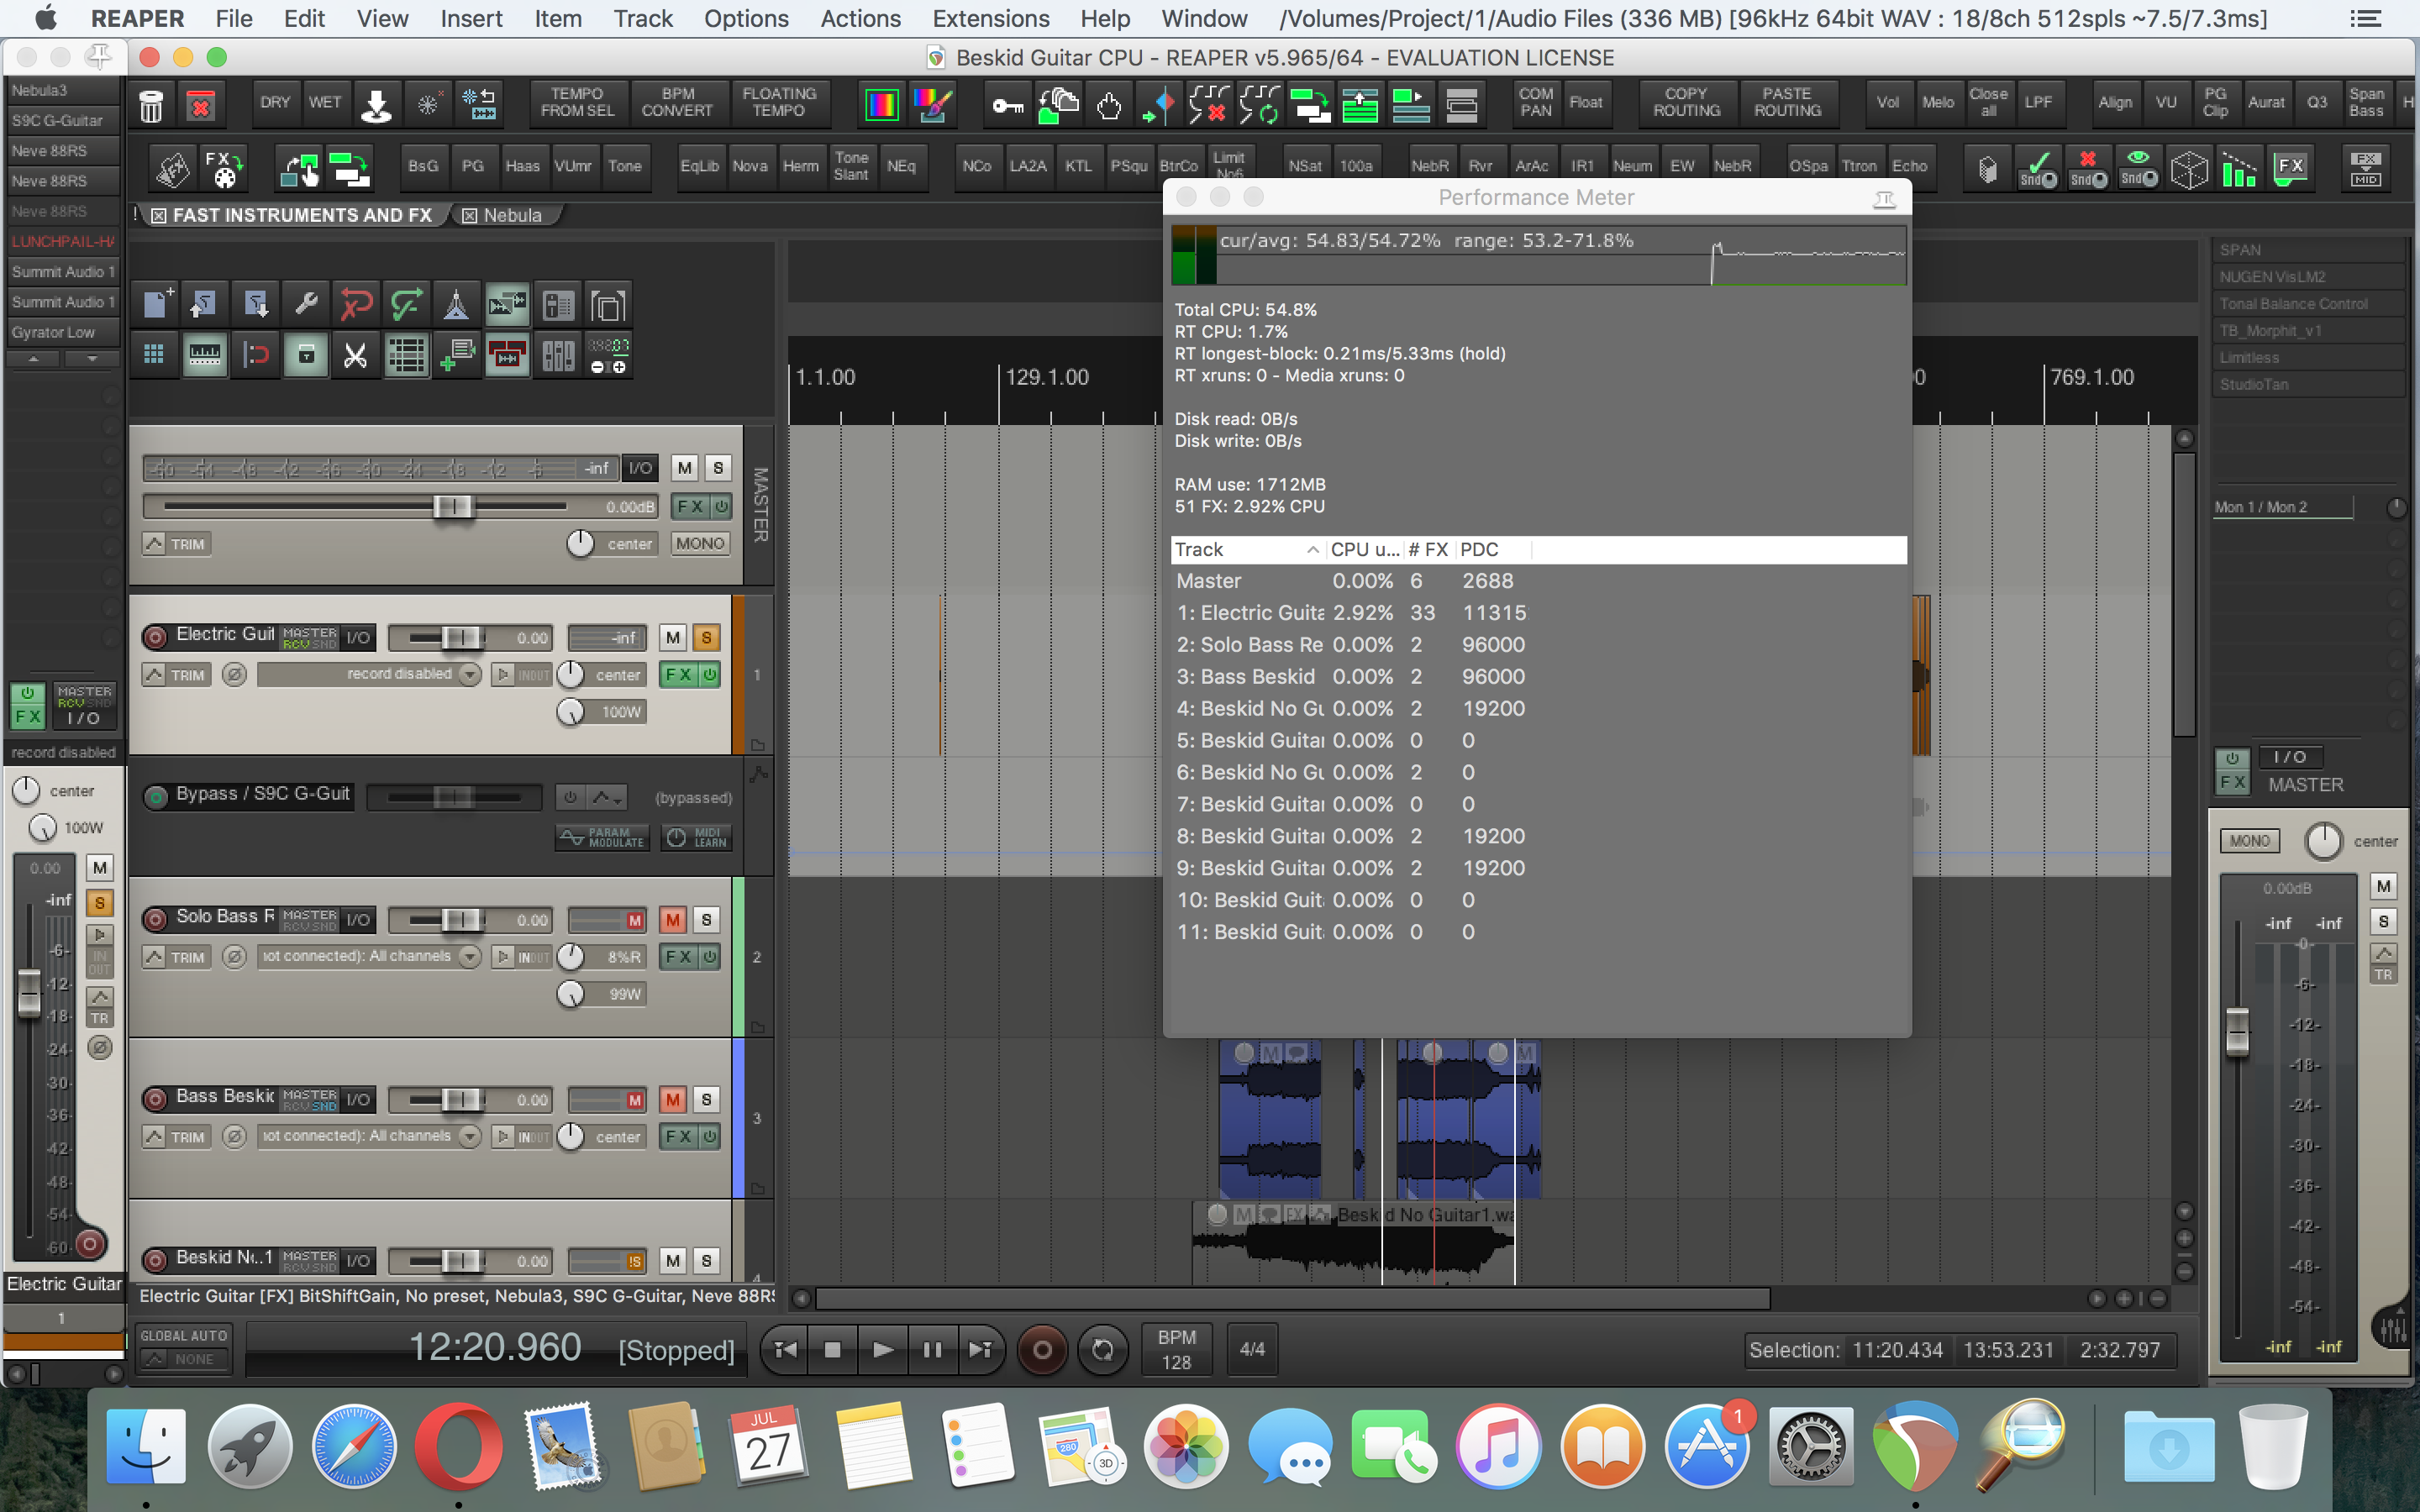Click the COPY ROUTING button

tap(1686, 102)
